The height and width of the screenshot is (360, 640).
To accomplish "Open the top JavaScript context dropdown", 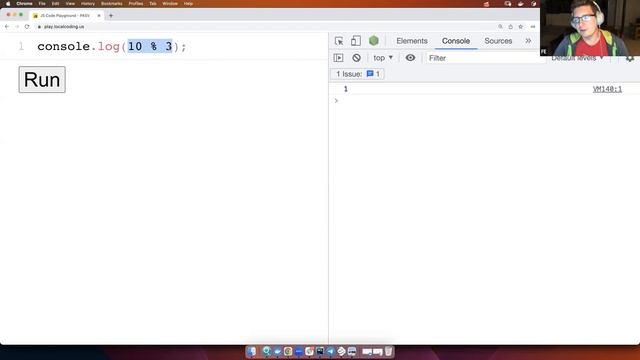I will point(383,58).
